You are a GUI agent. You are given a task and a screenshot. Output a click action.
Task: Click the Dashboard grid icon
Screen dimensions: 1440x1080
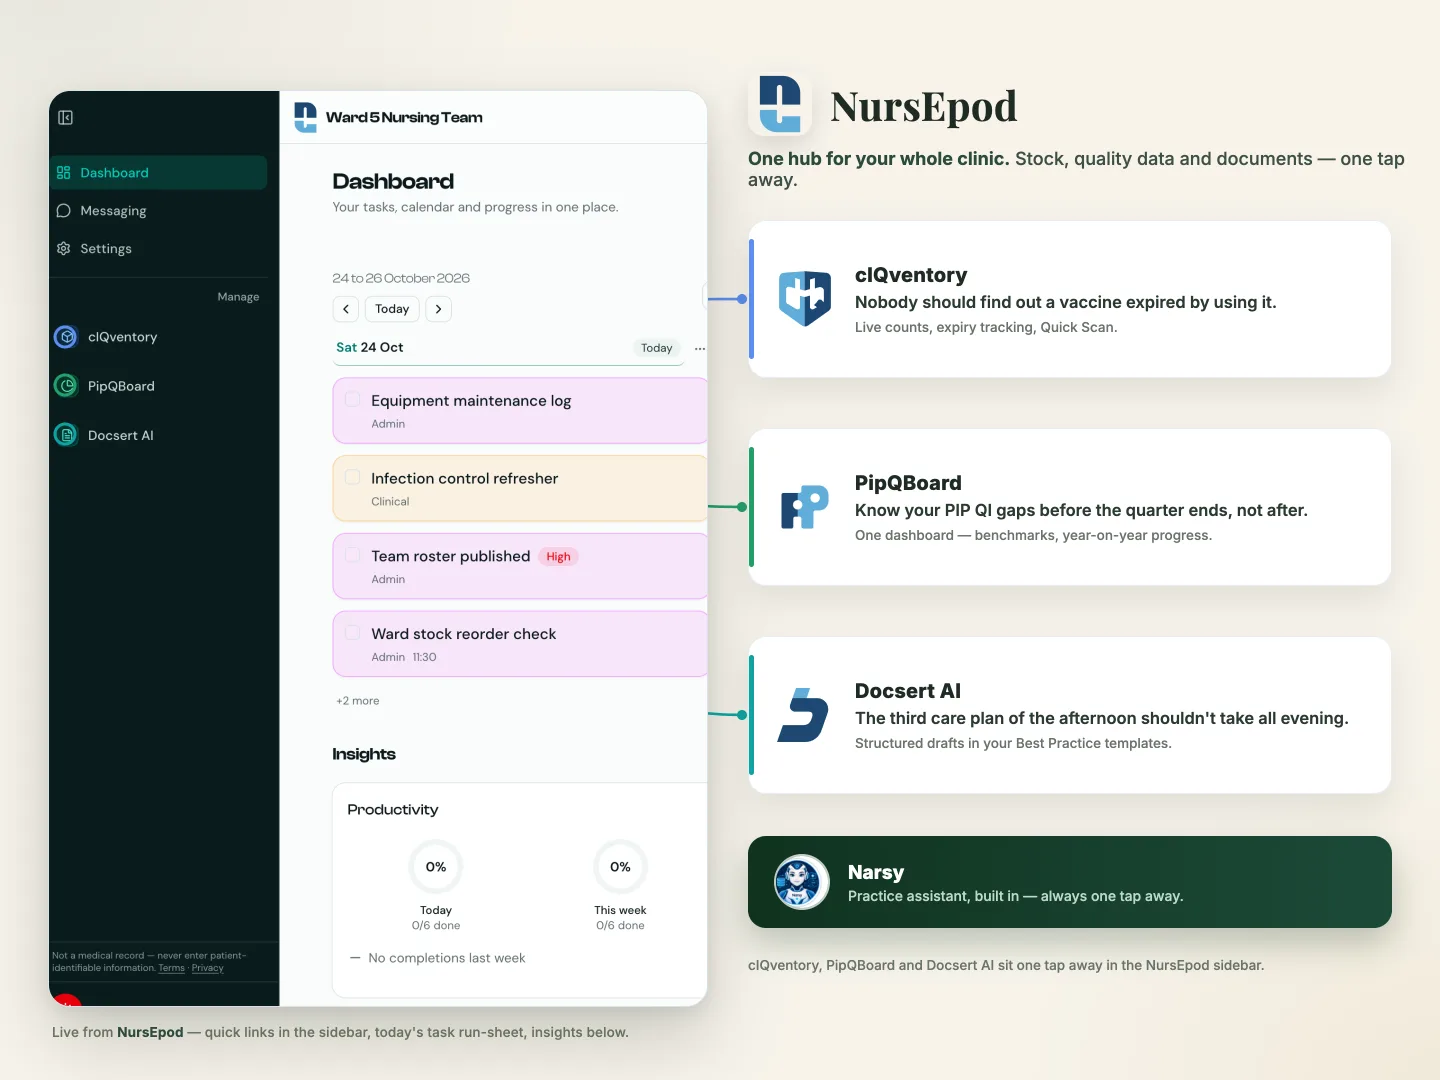[64, 173]
